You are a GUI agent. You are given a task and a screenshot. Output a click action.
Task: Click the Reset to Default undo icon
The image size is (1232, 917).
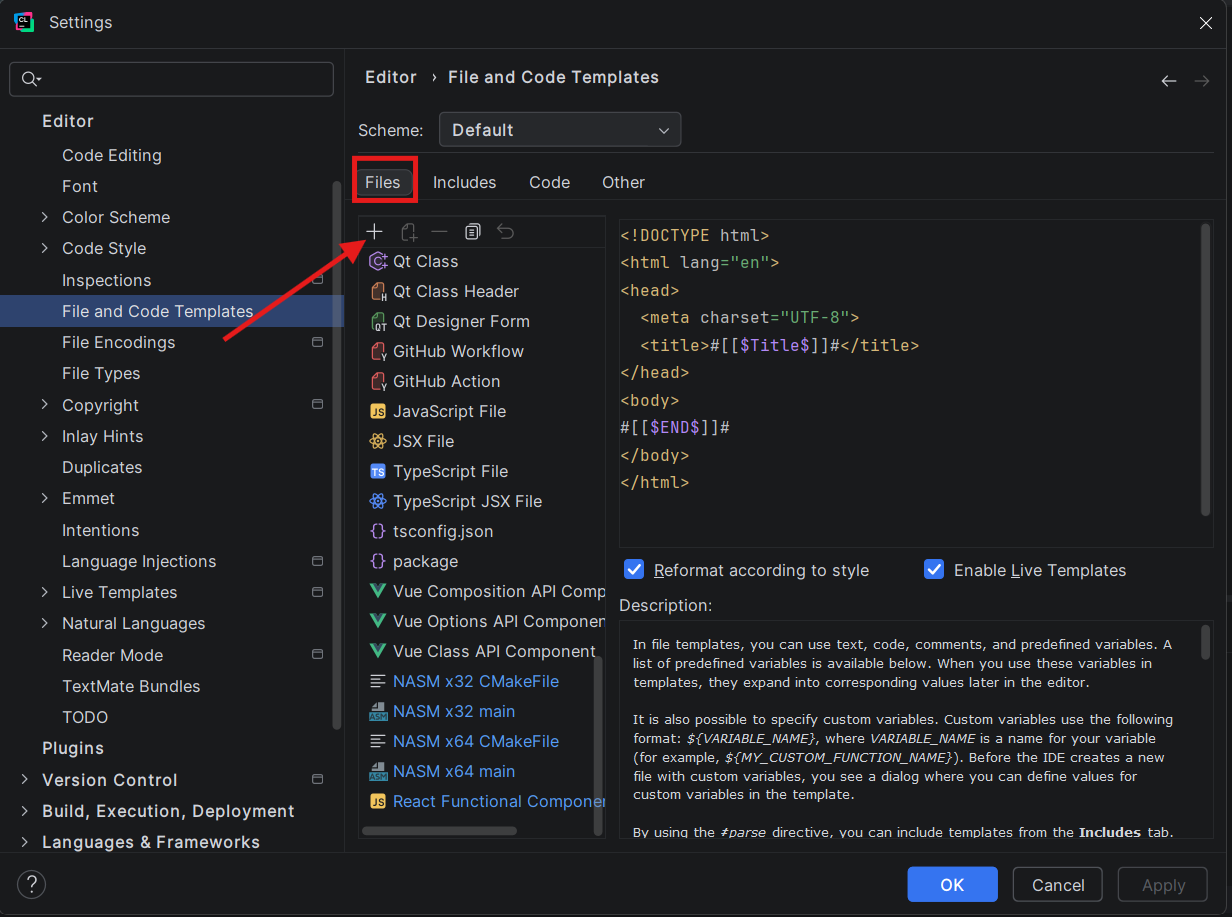pyautogui.click(x=506, y=232)
